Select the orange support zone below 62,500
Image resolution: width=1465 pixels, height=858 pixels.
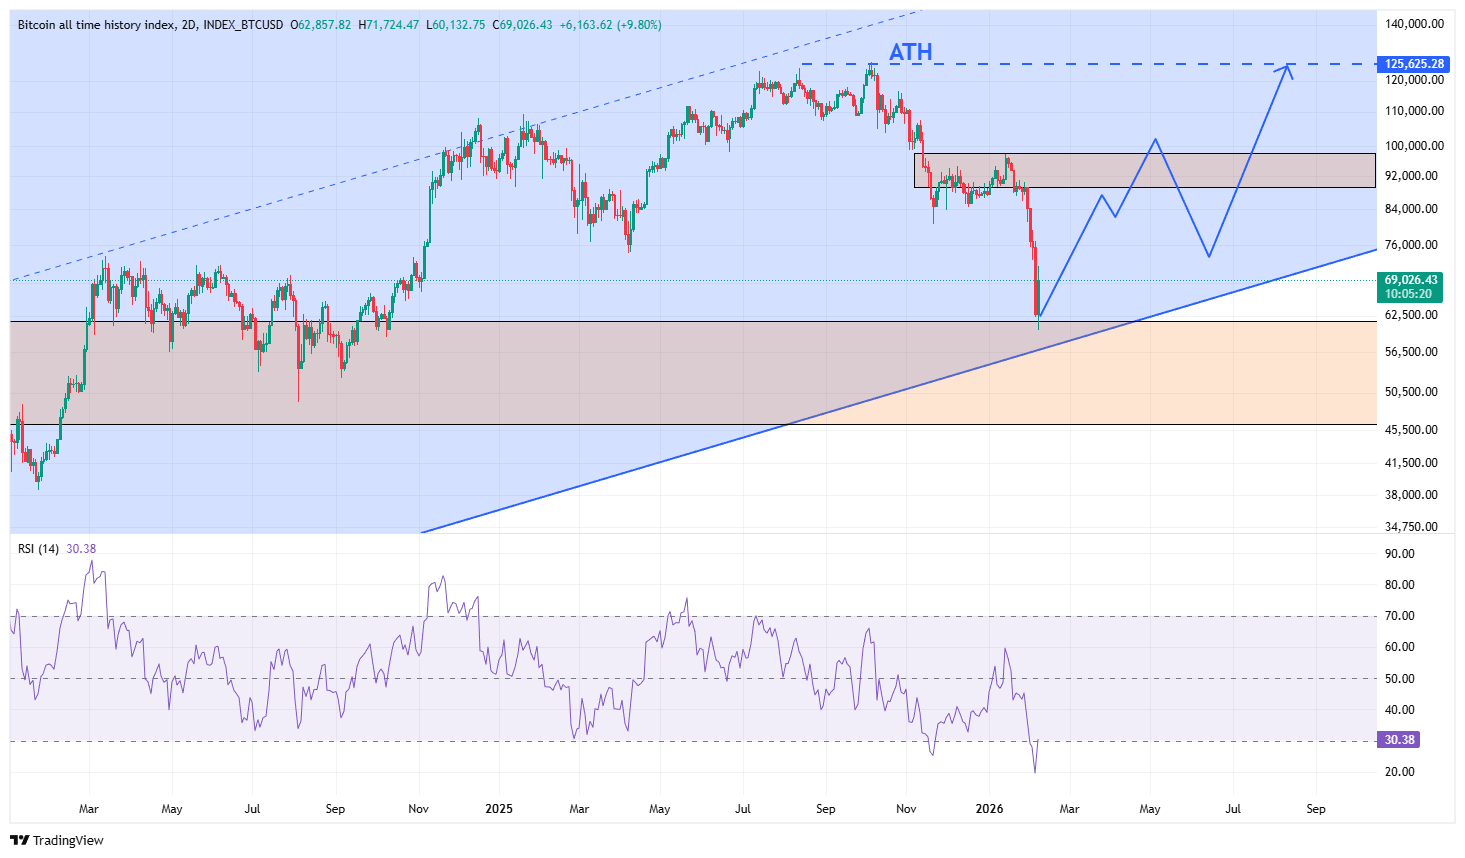1200,385
